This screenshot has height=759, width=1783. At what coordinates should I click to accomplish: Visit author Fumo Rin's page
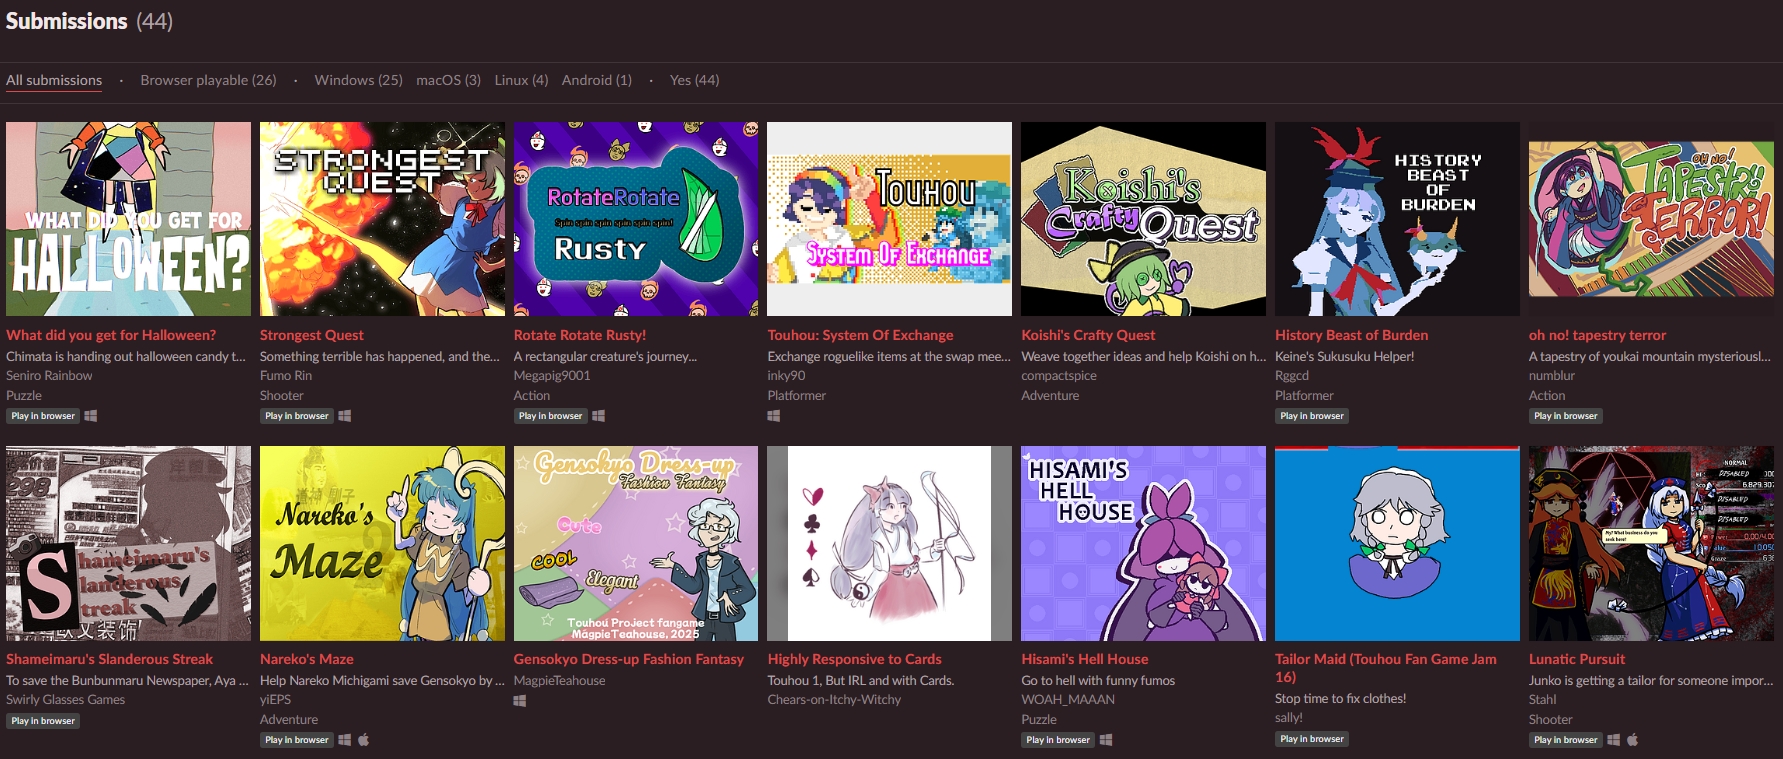tap(286, 376)
